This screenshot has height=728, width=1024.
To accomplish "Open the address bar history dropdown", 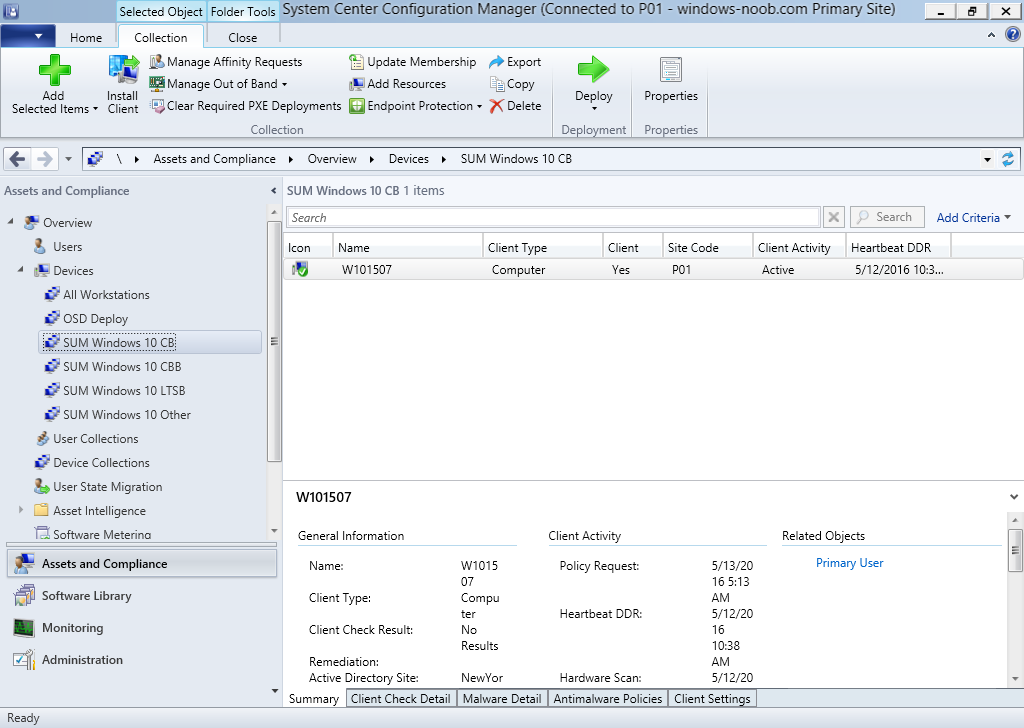I will tap(987, 159).
